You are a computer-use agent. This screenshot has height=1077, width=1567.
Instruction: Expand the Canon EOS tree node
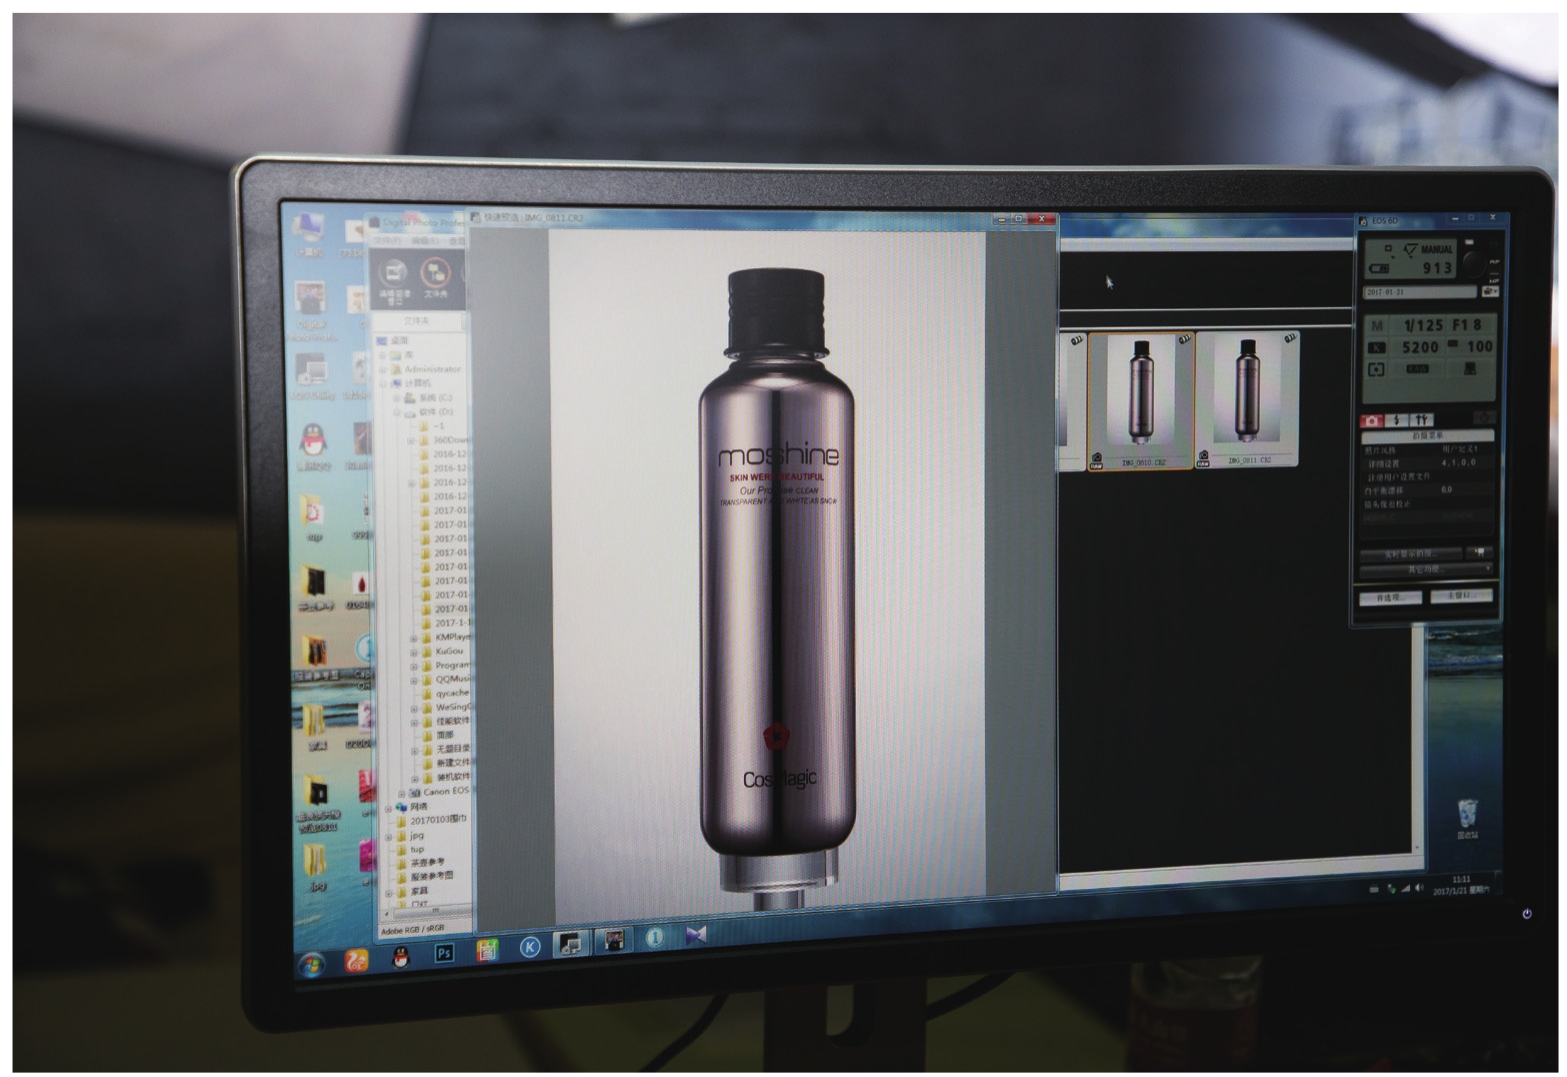pyautogui.click(x=402, y=792)
